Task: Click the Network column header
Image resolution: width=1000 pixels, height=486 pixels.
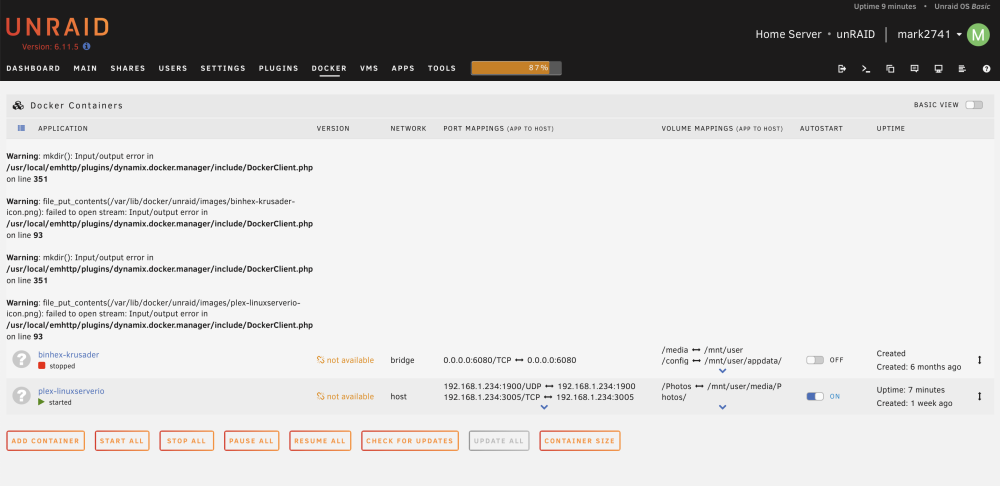Action: (408, 128)
